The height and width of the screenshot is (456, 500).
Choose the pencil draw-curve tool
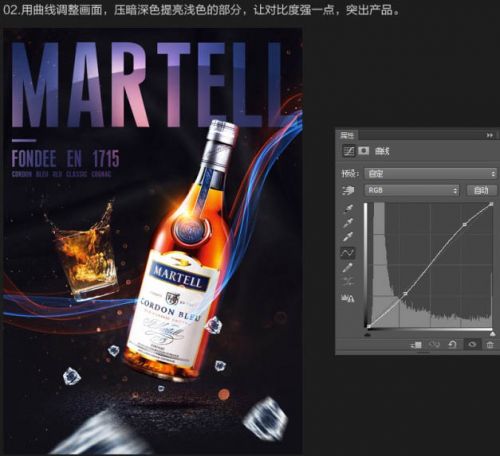coord(348,267)
